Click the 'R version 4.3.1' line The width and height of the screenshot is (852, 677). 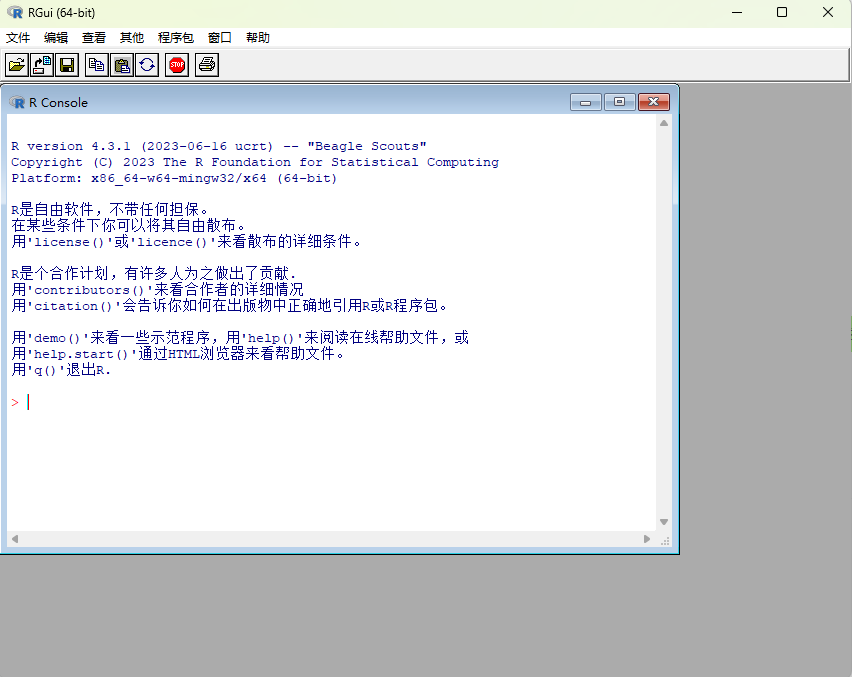click(x=218, y=146)
